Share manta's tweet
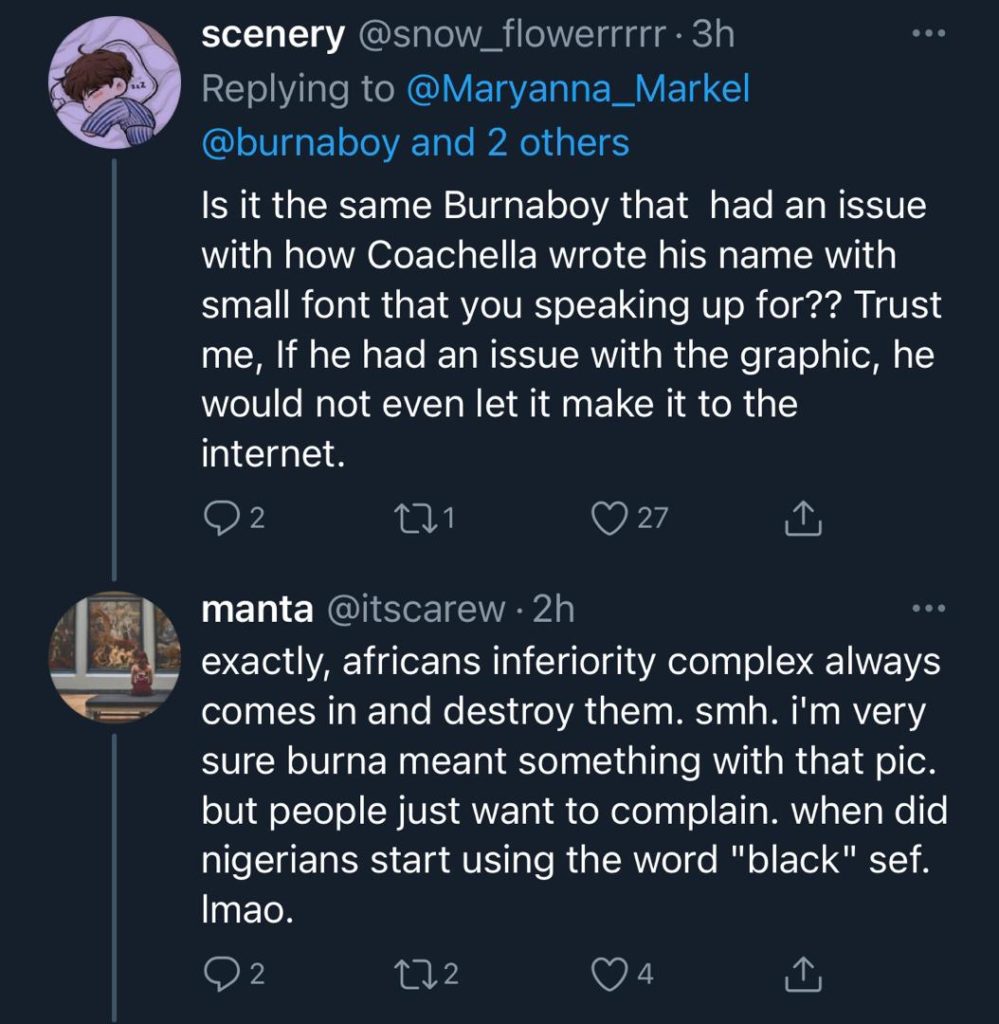Viewport: 999px width, 1024px height. (802, 974)
